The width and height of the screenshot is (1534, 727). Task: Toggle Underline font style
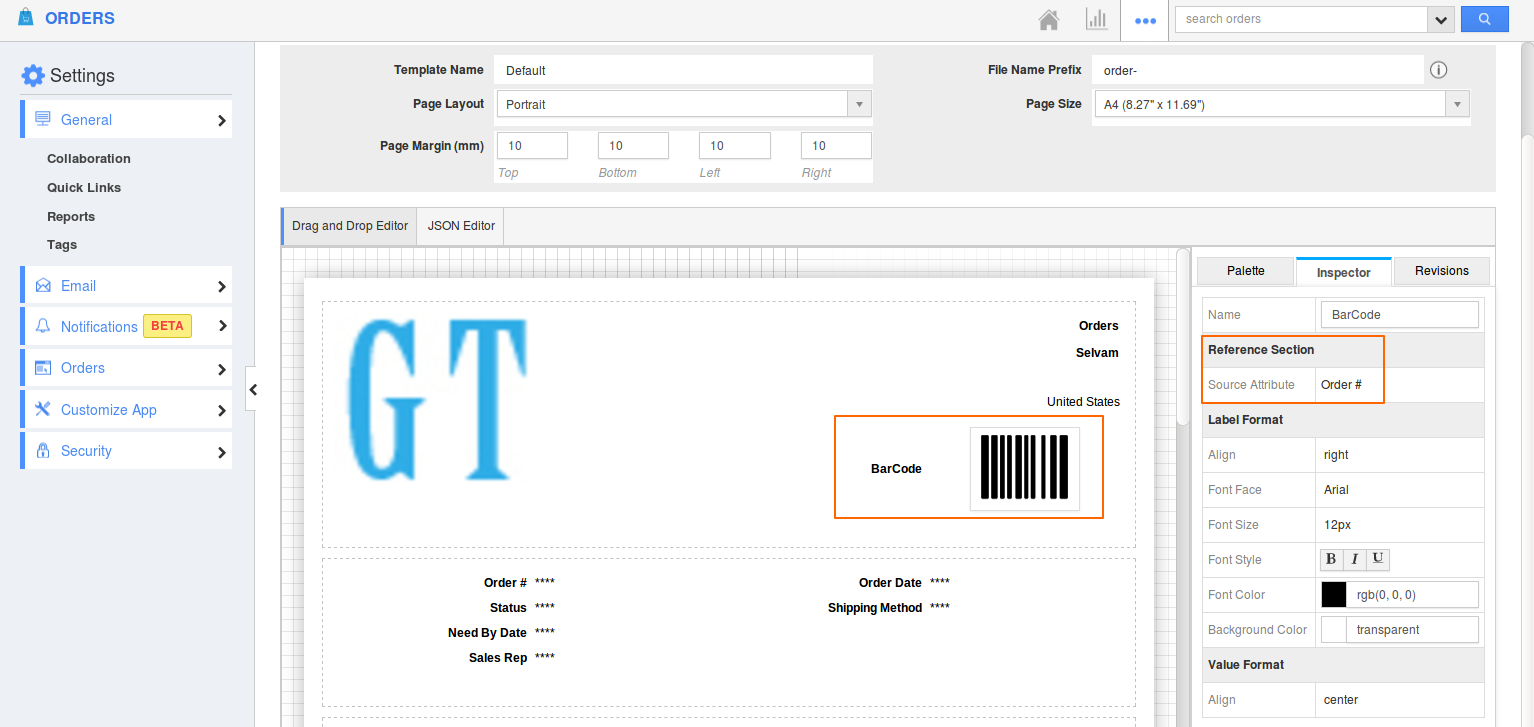tap(1377, 559)
